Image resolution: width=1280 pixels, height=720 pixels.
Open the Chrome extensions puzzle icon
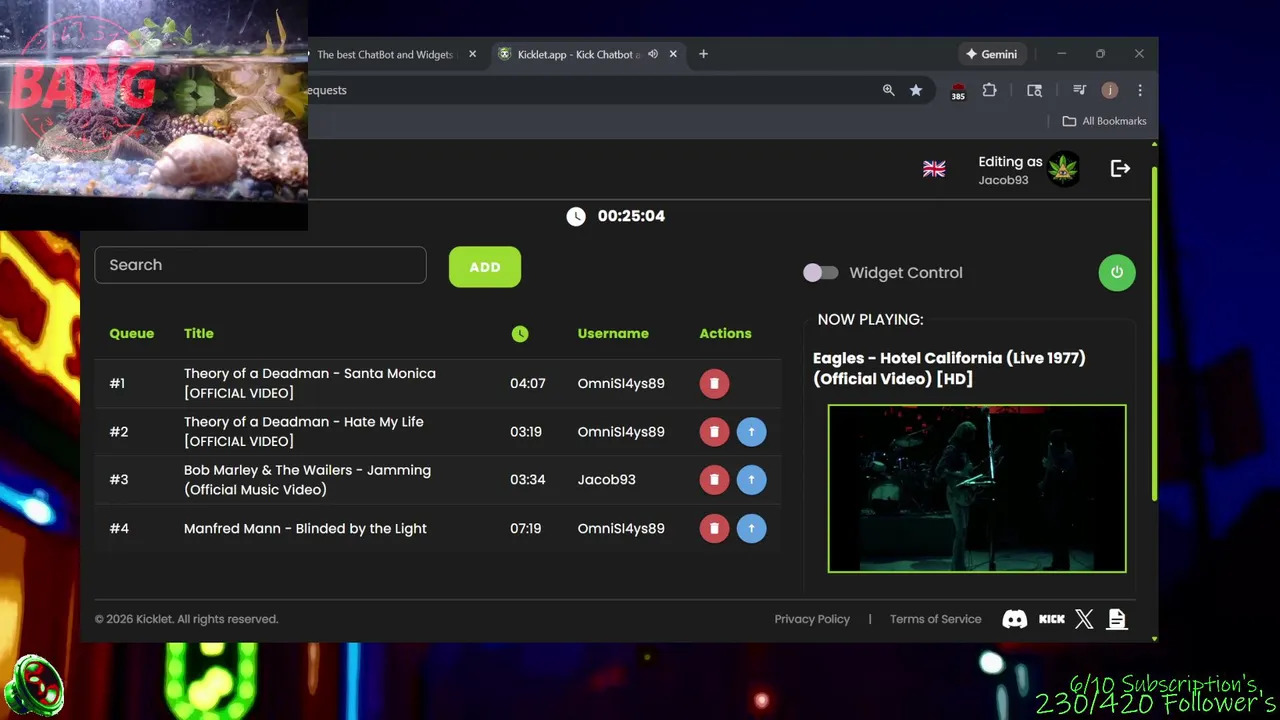point(989,90)
